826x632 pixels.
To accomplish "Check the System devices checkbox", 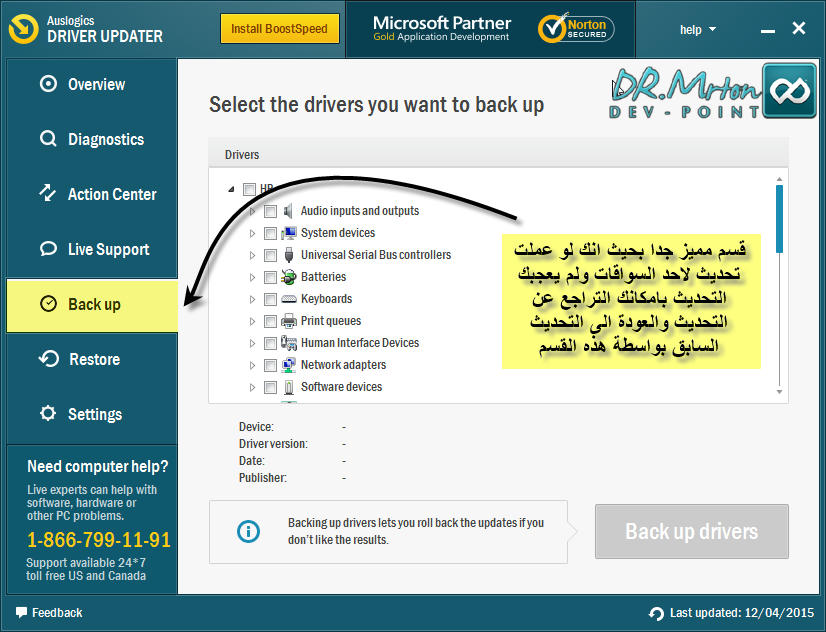I will click(270, 233).
